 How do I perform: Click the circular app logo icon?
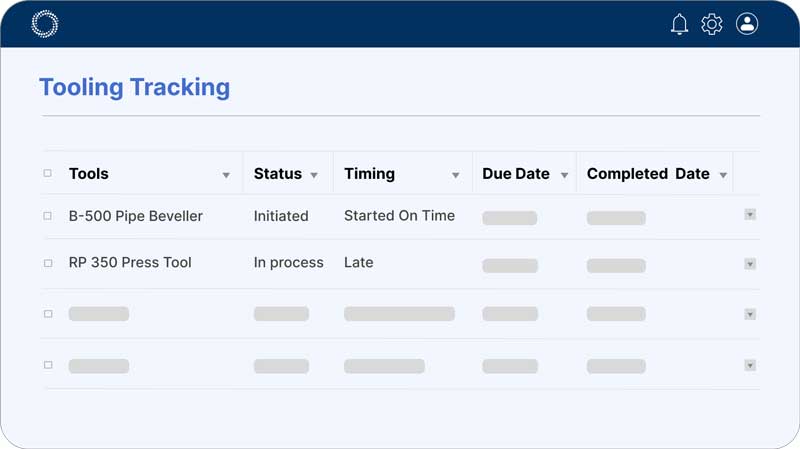pos(45,24)
